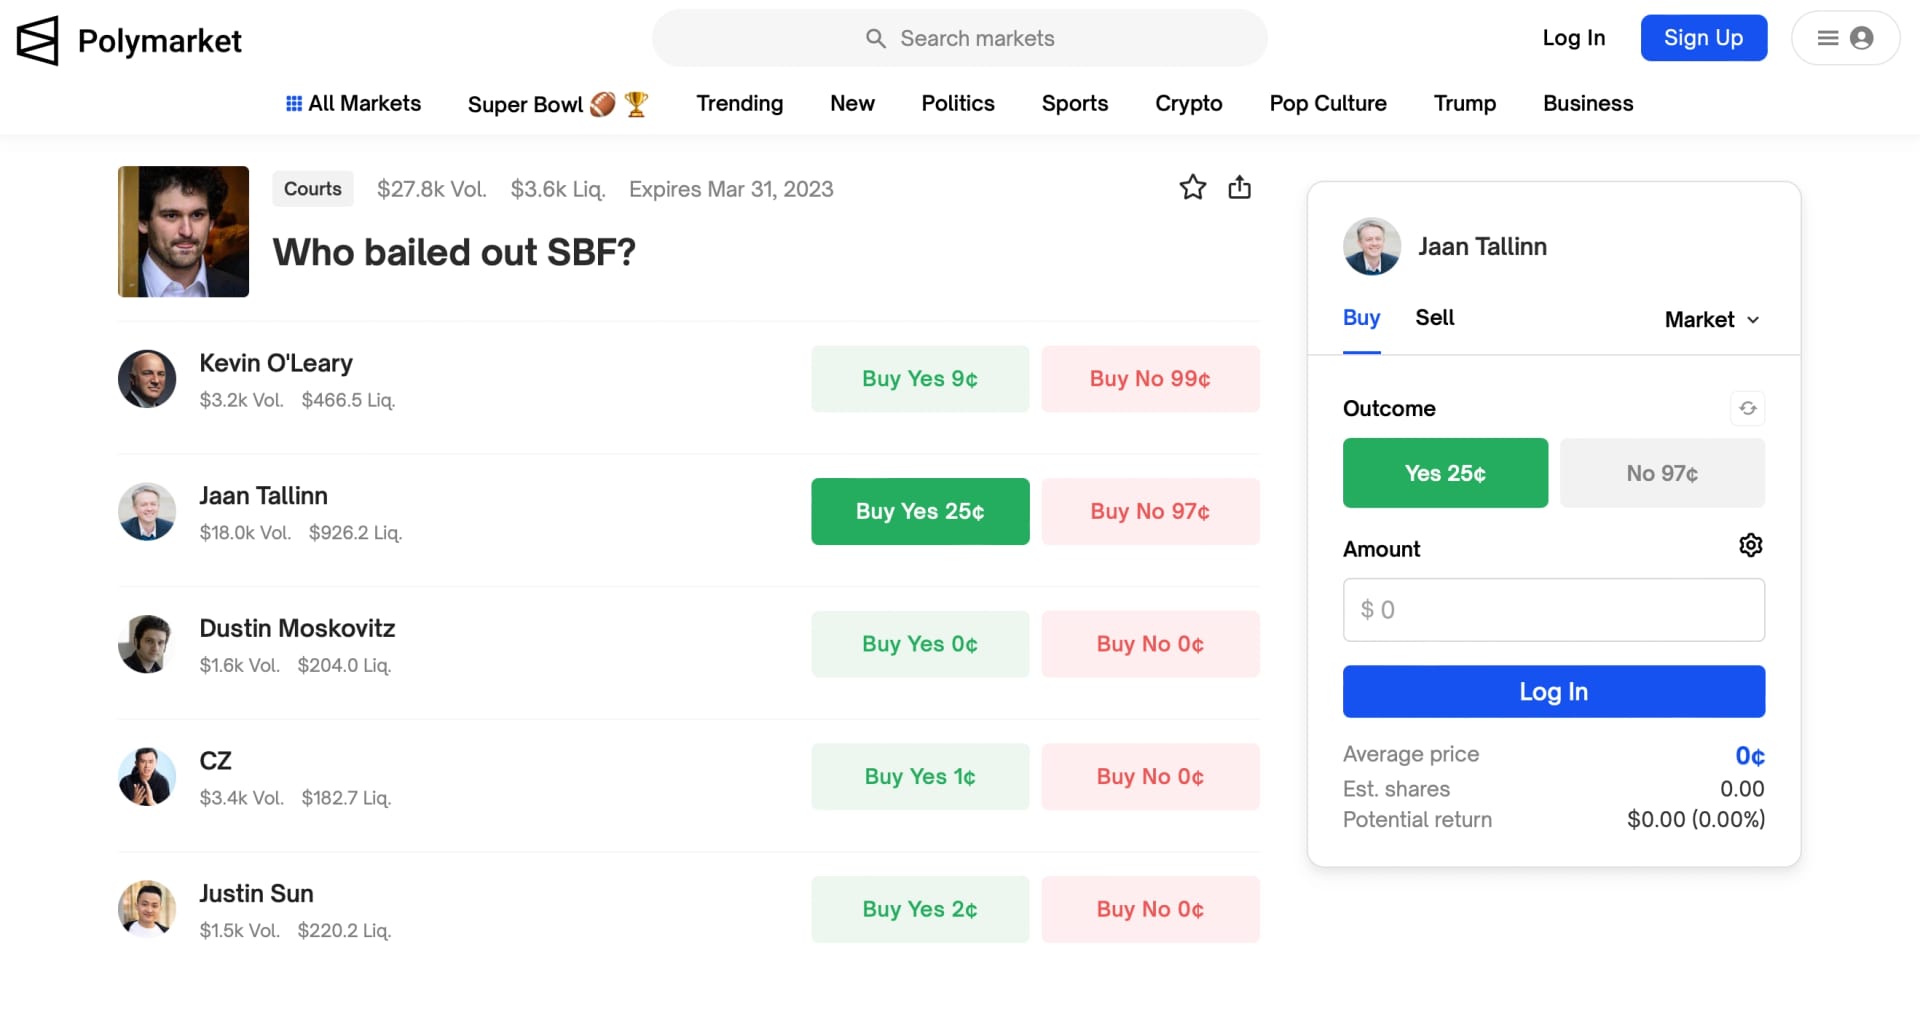Open the Crypto category
1920x1026 pixels.
tap(1188, 104)
